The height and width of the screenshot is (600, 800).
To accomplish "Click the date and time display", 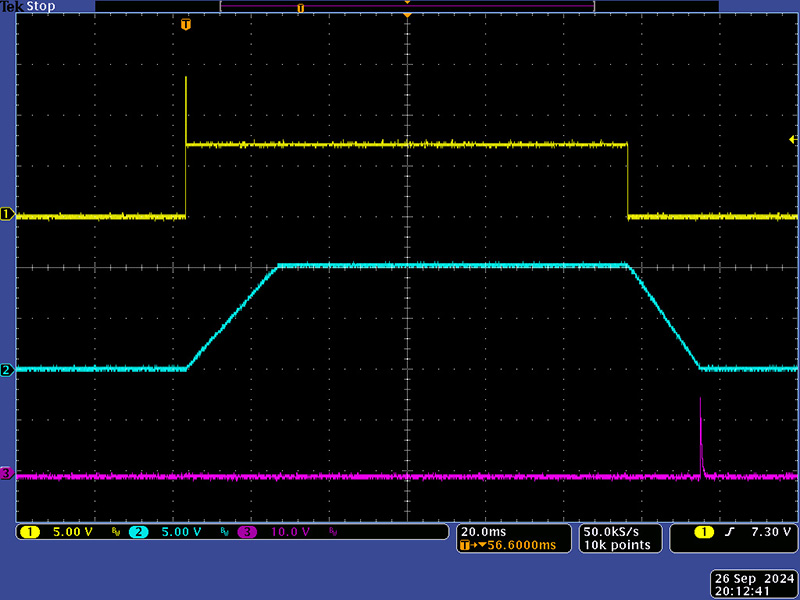I will [754, 583].
